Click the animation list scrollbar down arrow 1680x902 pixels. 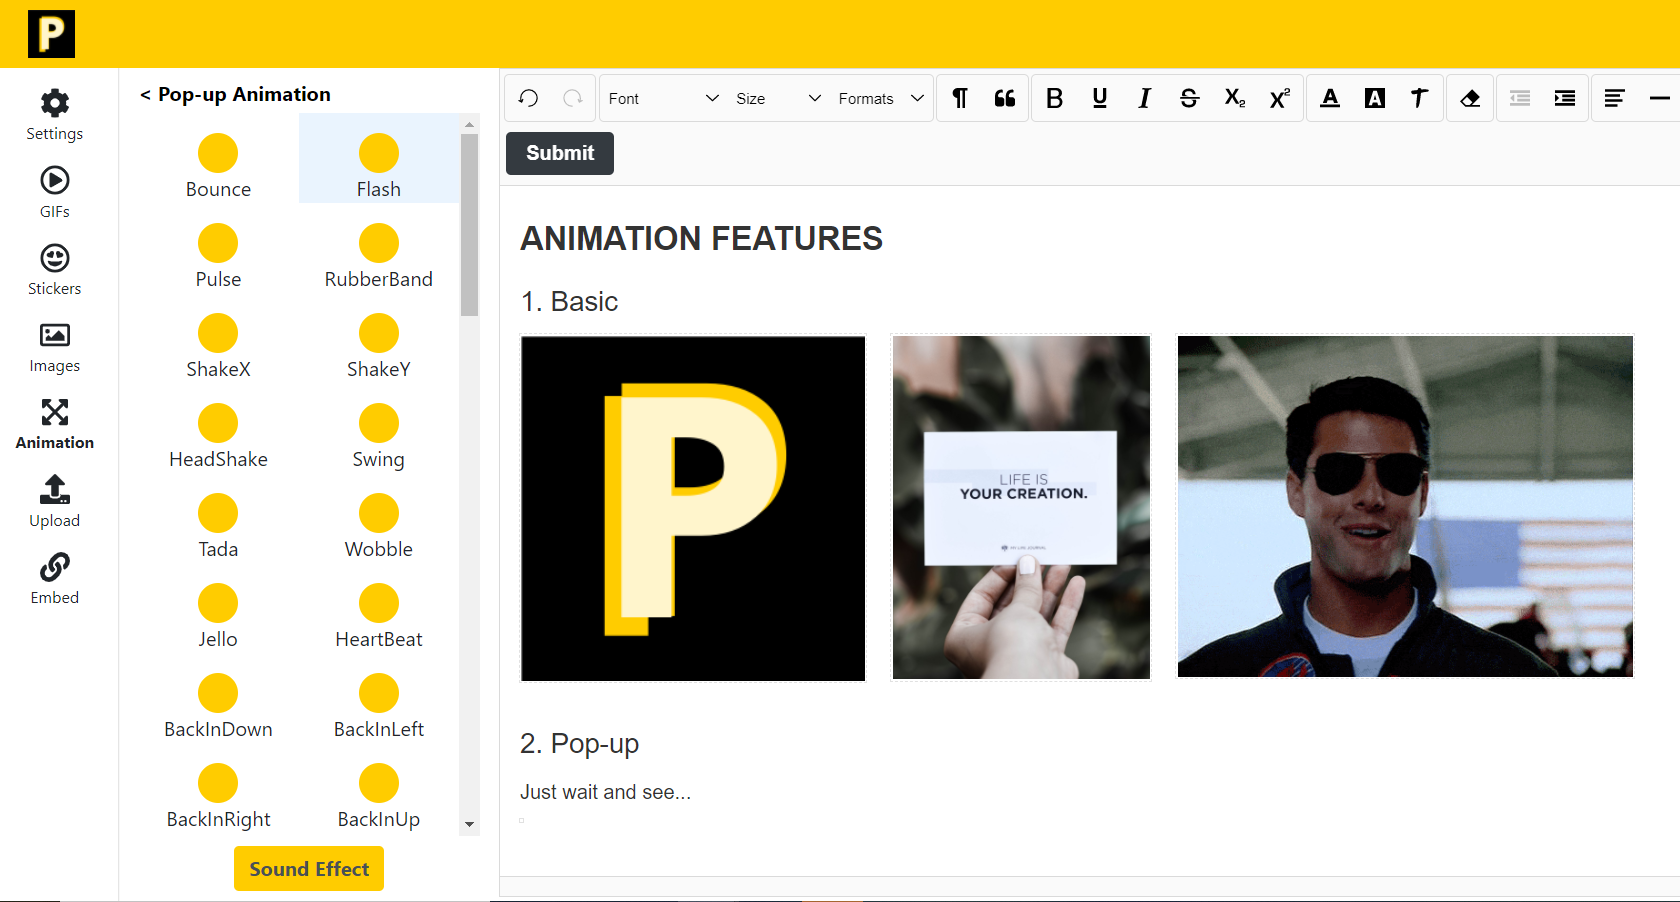tap(469, 825)
